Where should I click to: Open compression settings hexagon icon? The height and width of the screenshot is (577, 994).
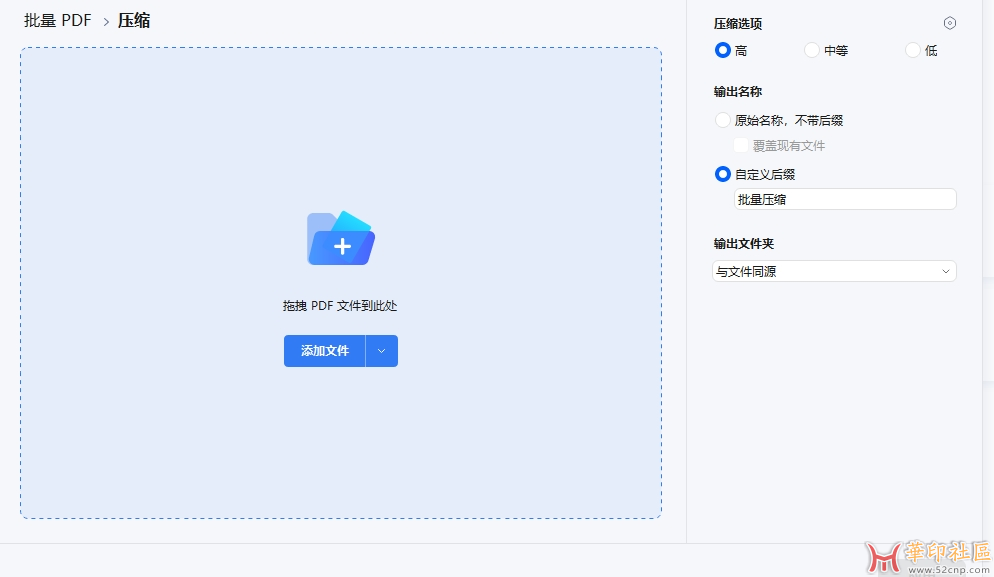(x=950, y=23)
